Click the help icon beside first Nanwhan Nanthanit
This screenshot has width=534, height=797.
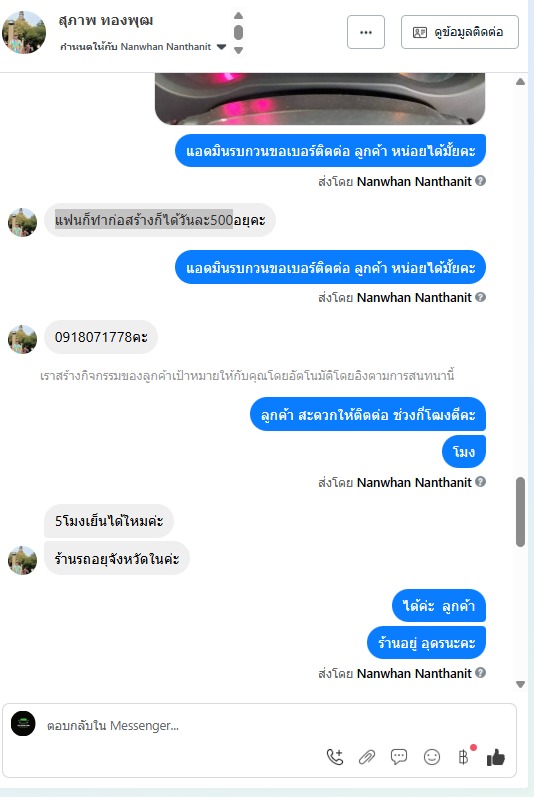point(480,181)
